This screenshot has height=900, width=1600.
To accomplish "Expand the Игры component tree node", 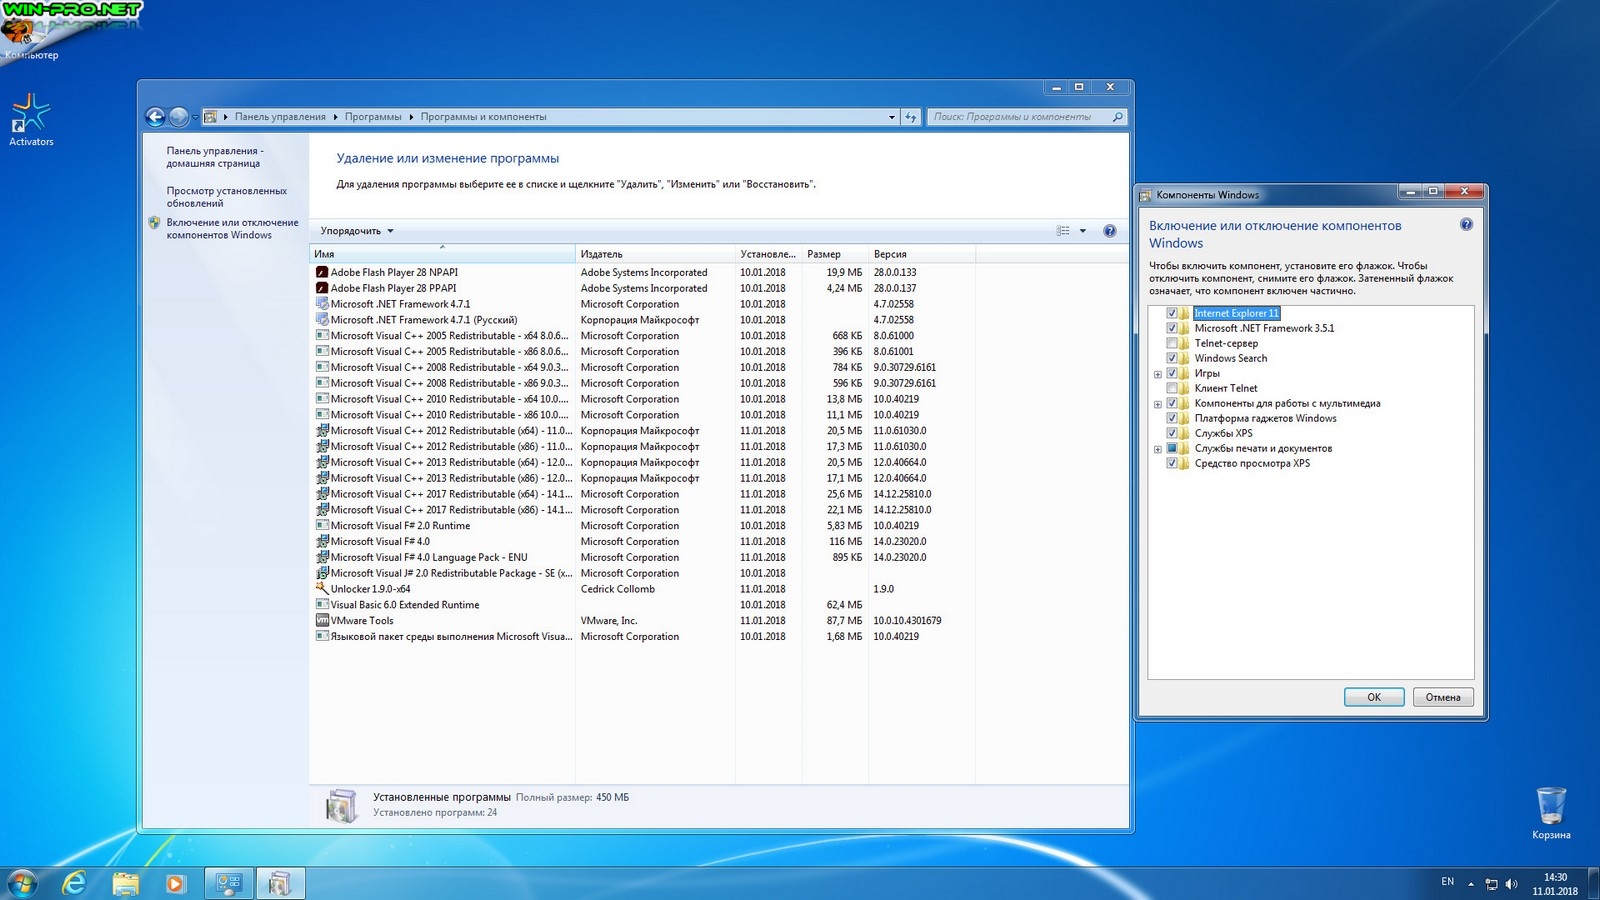I will coord(1158,374).
